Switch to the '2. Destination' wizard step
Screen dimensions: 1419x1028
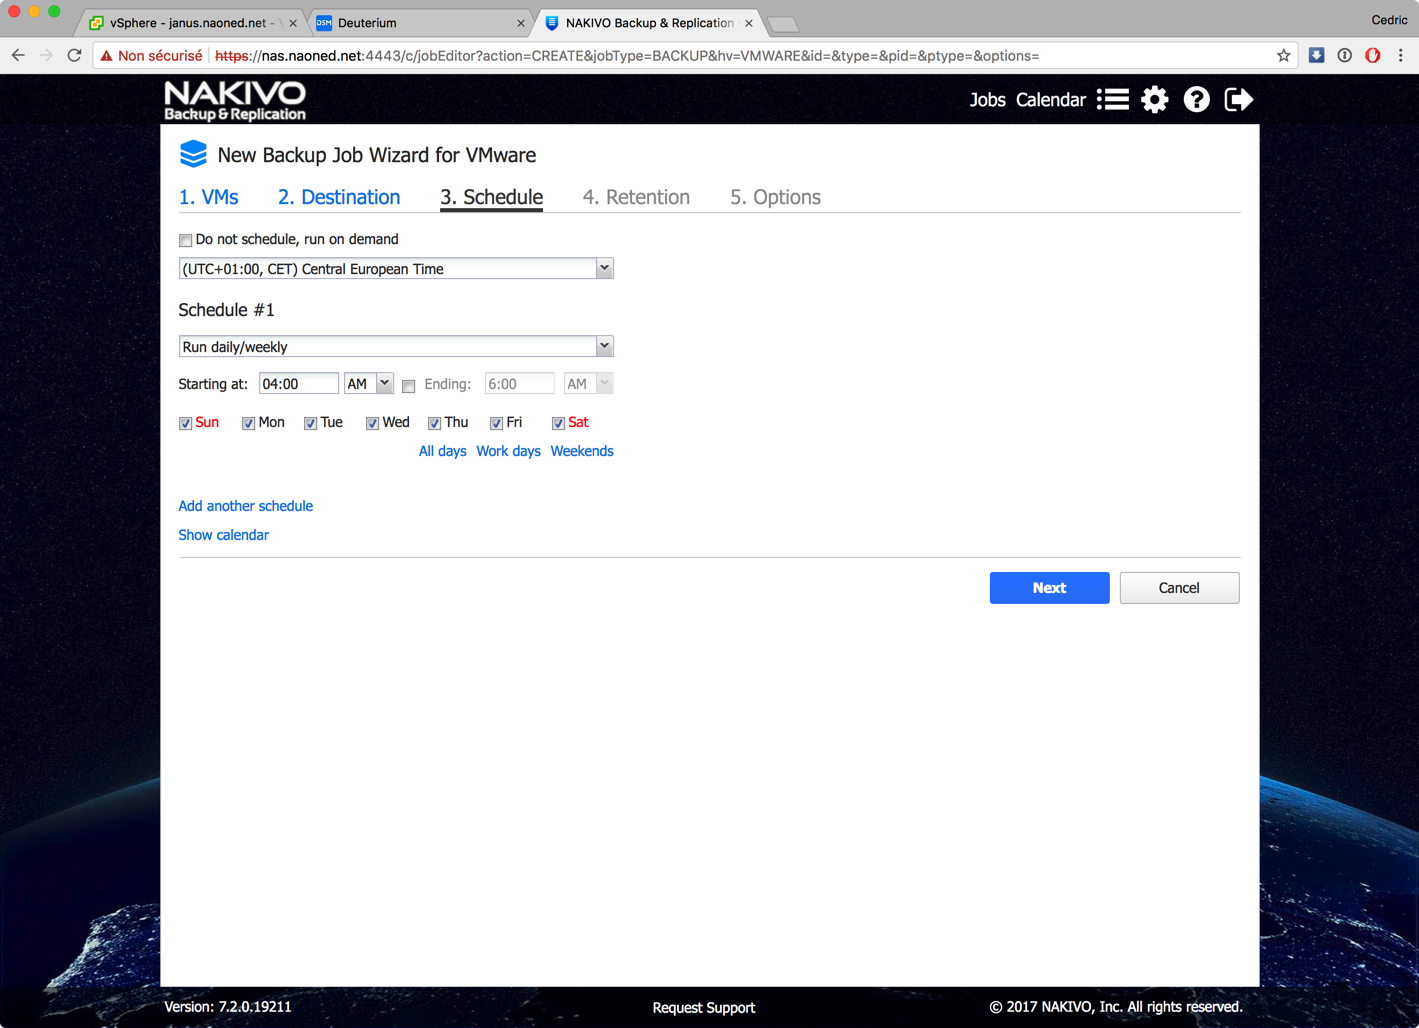coord(339,197)
